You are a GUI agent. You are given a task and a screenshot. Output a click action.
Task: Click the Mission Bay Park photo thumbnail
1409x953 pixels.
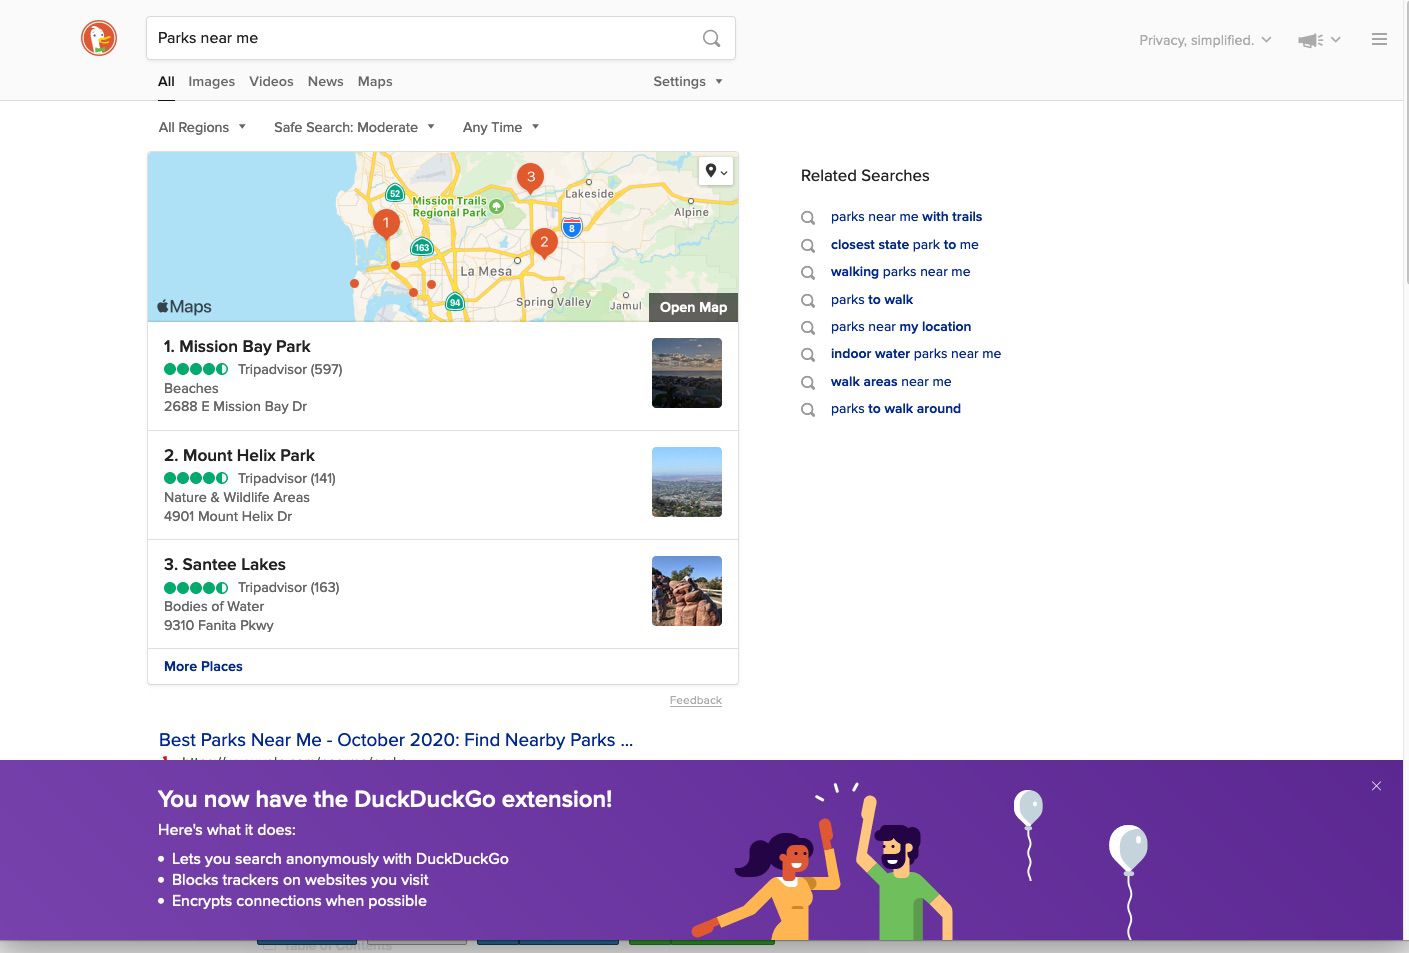(x=687, y=373)
